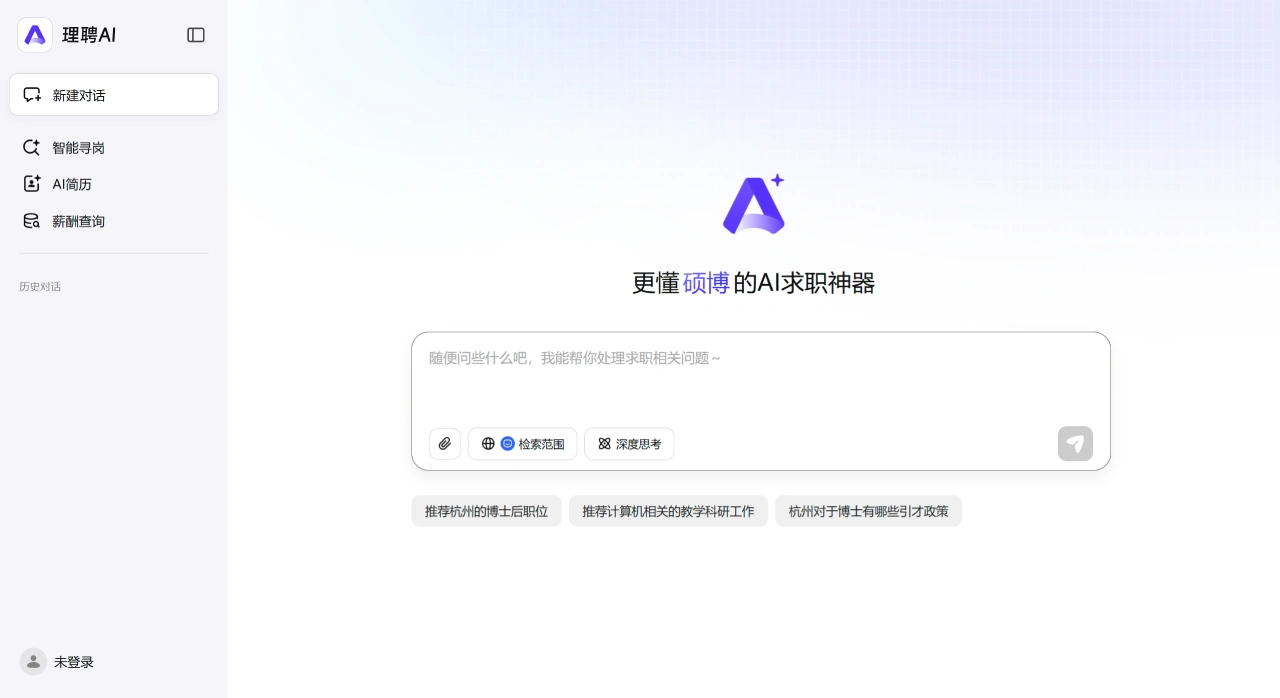Click the new chat bubble icon

[x=31, y=94]
